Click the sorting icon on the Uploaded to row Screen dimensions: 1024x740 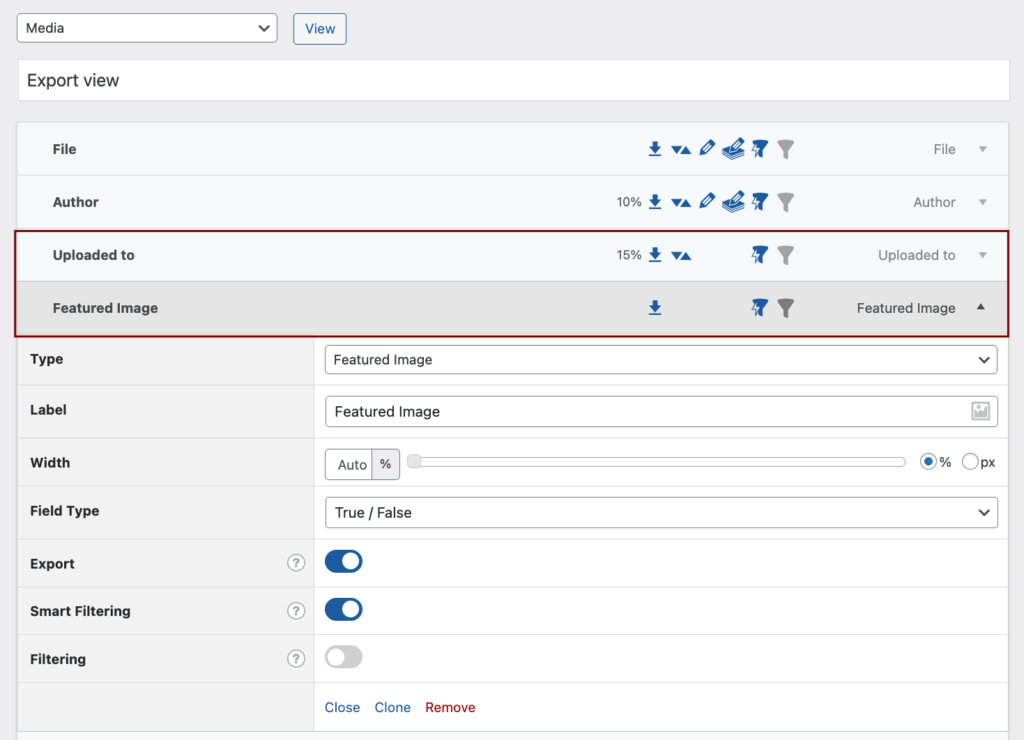click(x=681, y=255)
